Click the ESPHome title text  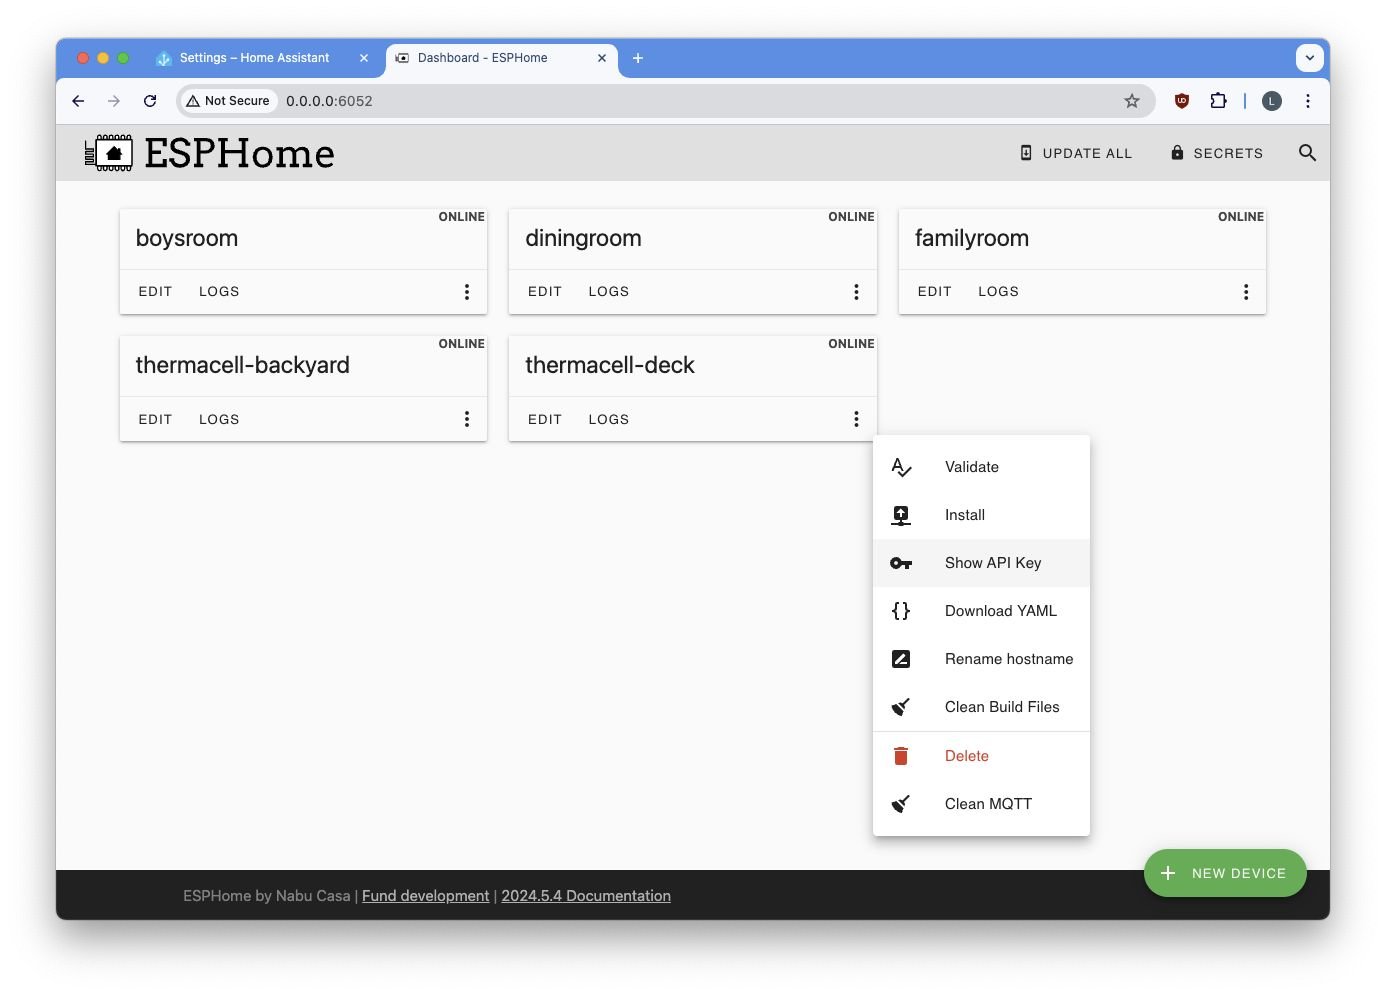coord(240,153)
